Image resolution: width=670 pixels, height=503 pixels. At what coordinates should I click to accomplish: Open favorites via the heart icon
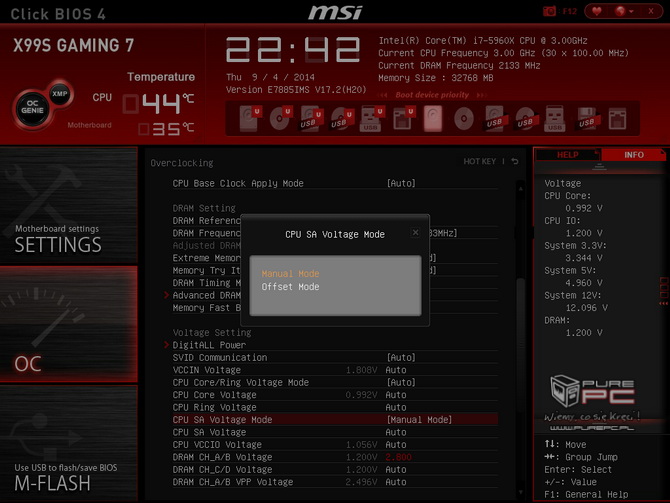point(597,12)
